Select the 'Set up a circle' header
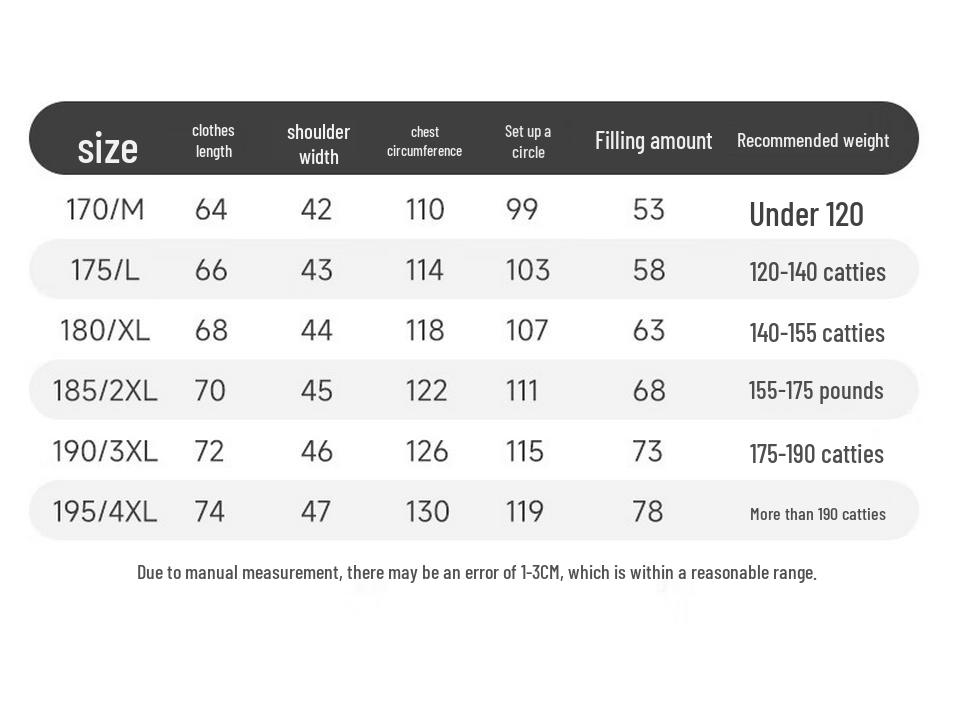953x715 pixels. tap(528, 141)
